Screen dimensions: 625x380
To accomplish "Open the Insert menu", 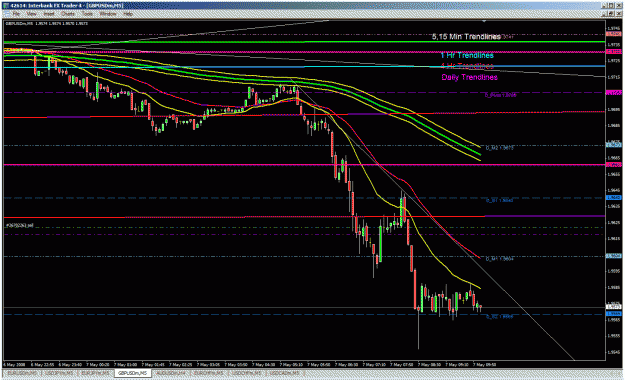I will 49,14.
